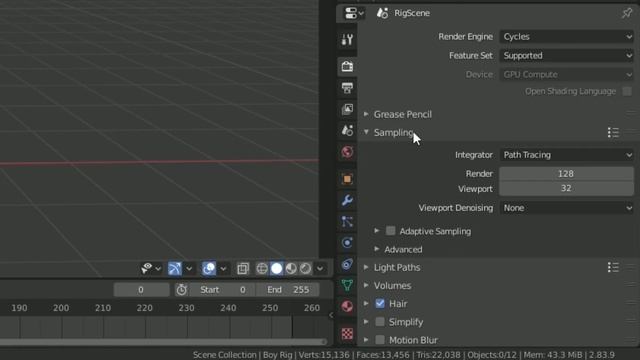
Task: Open the Output properties tab
Action: point(347,88)
